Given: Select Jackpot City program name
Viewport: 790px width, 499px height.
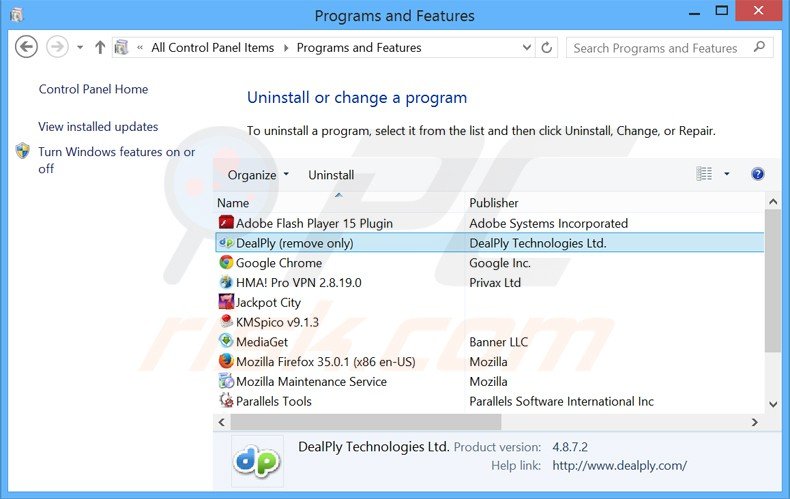Looking at the screenshot, I should pos(268,302).
